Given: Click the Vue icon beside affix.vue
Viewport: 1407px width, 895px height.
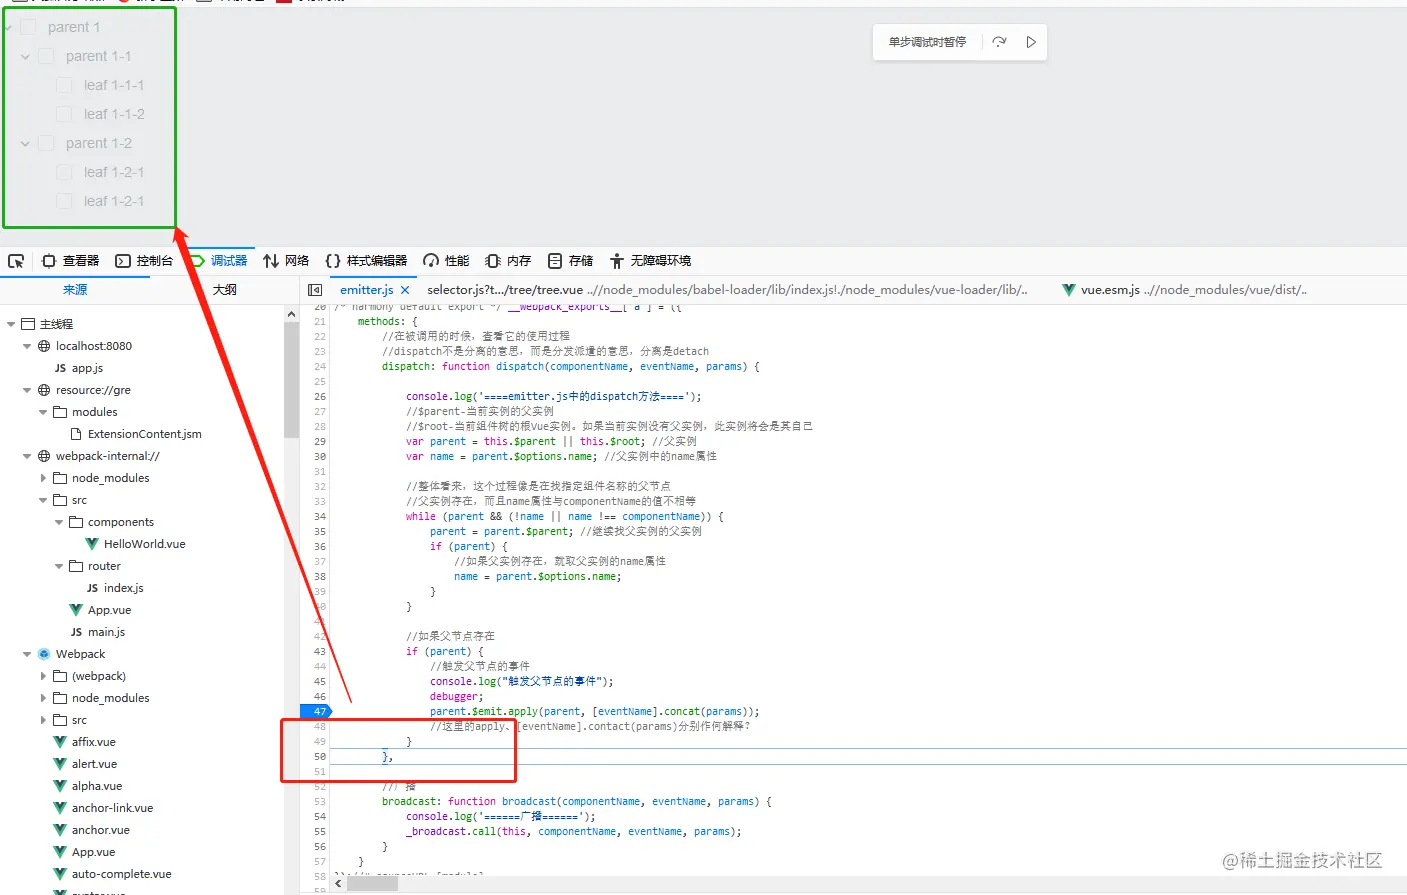Looking at the screenshot, I should pos(60,742).
